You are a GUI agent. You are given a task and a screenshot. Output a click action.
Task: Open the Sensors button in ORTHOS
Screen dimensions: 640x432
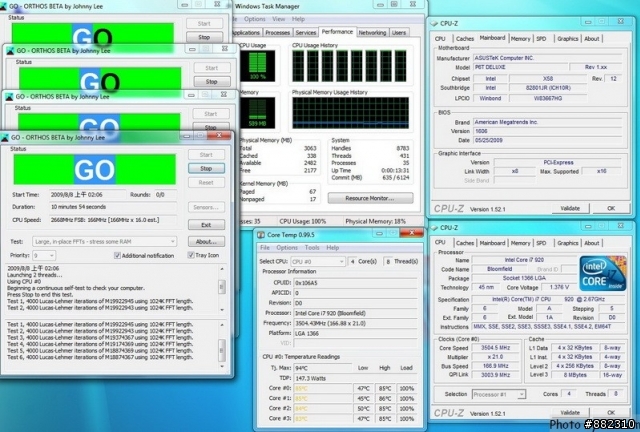pyautogui.click(x=206, y=207)
